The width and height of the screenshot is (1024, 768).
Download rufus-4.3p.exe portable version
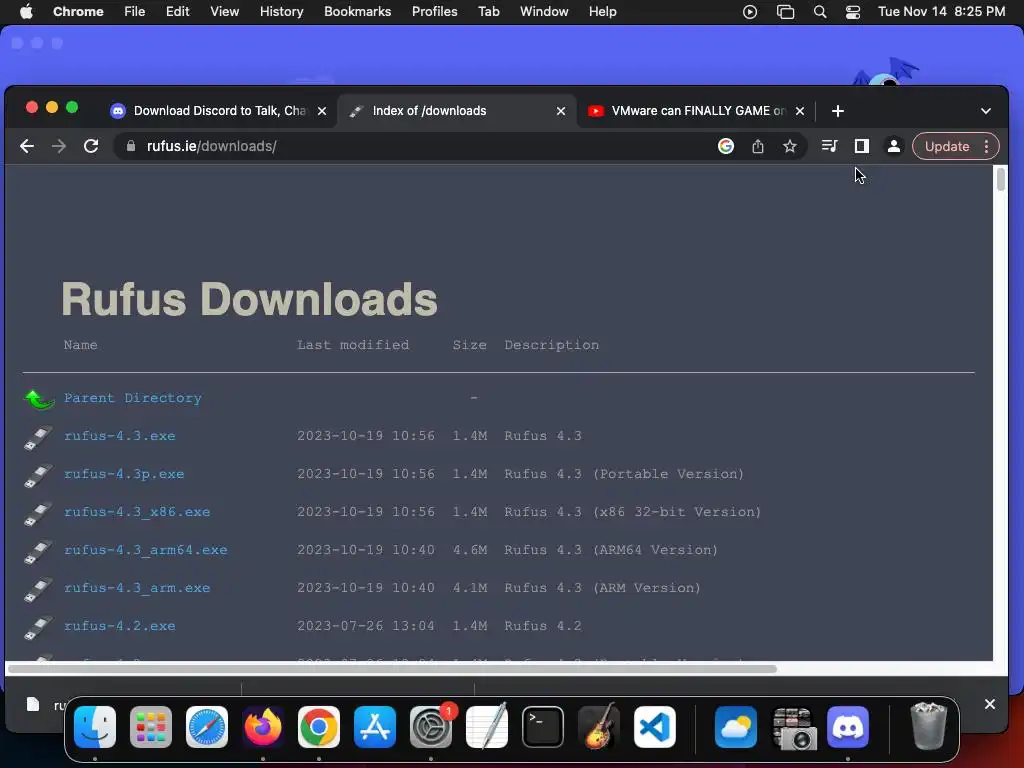(124, 473)
